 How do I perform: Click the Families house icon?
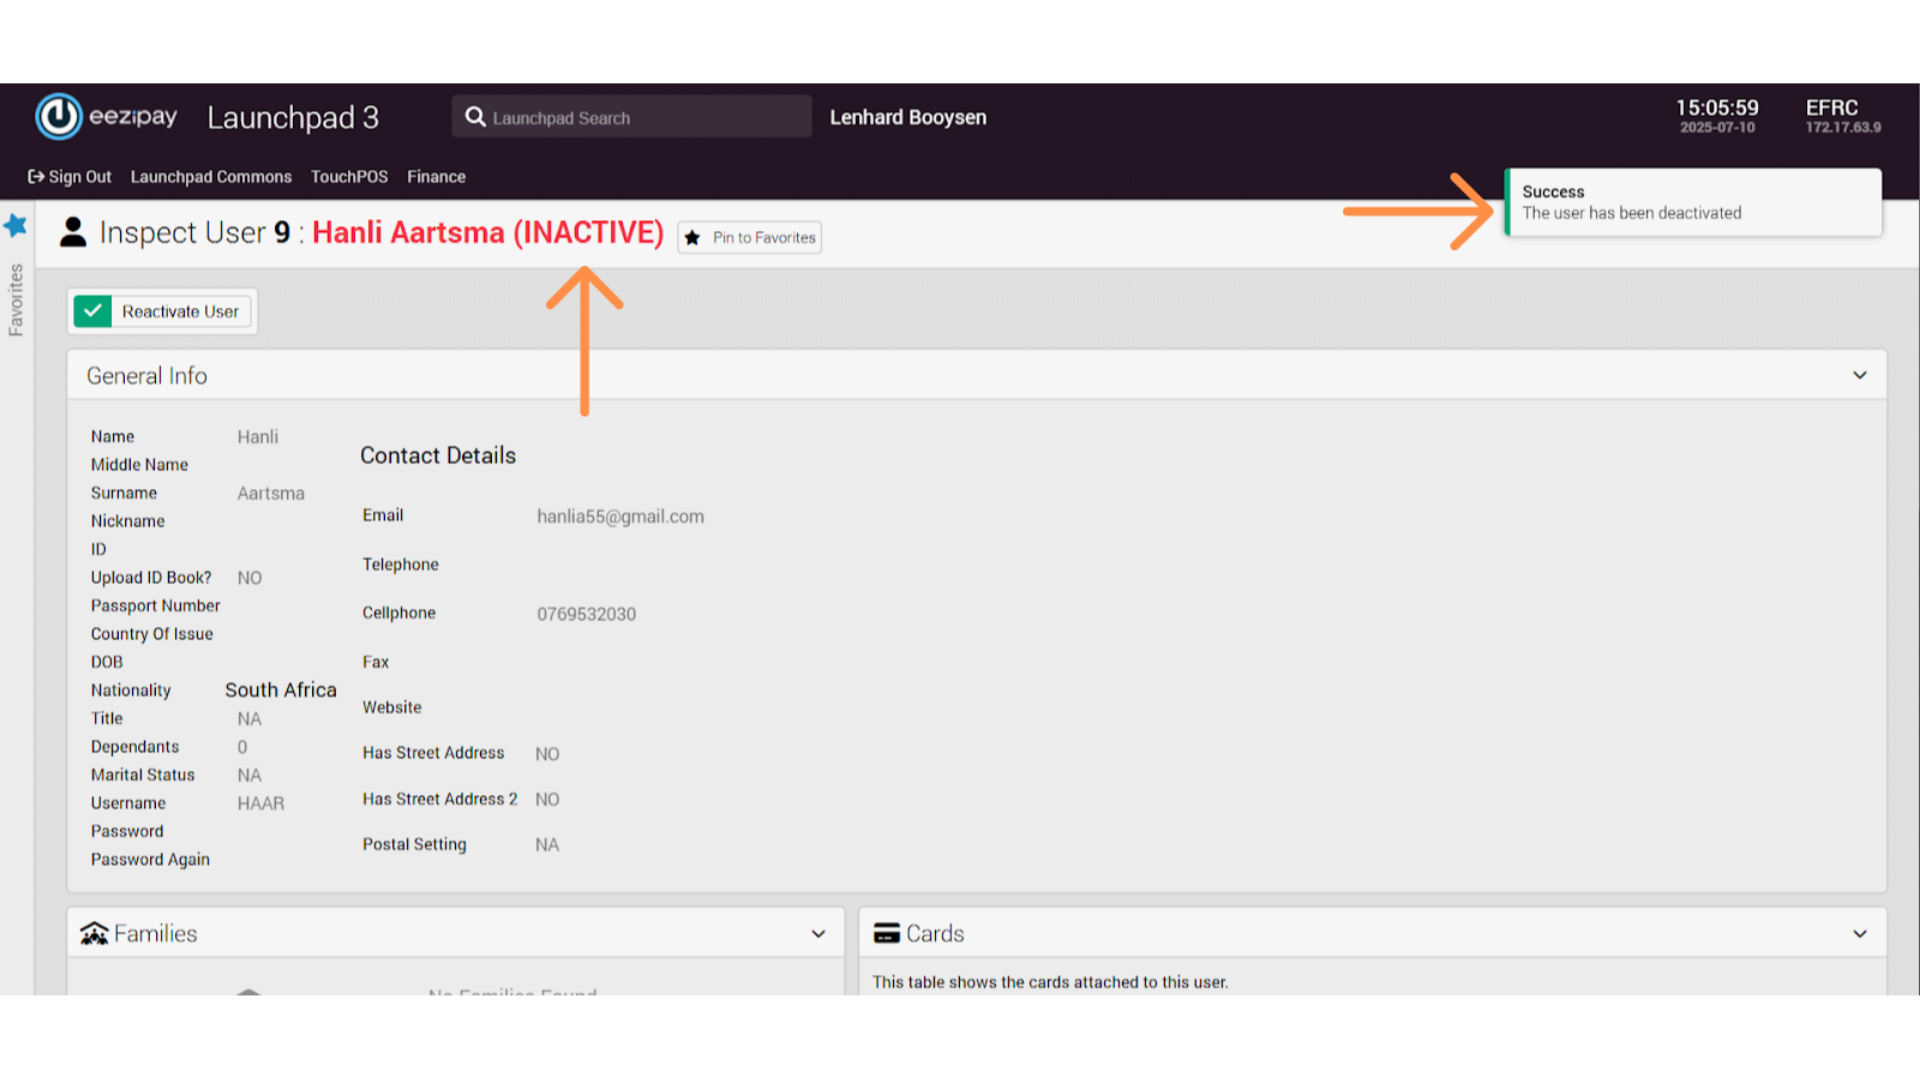coord(94,933)
